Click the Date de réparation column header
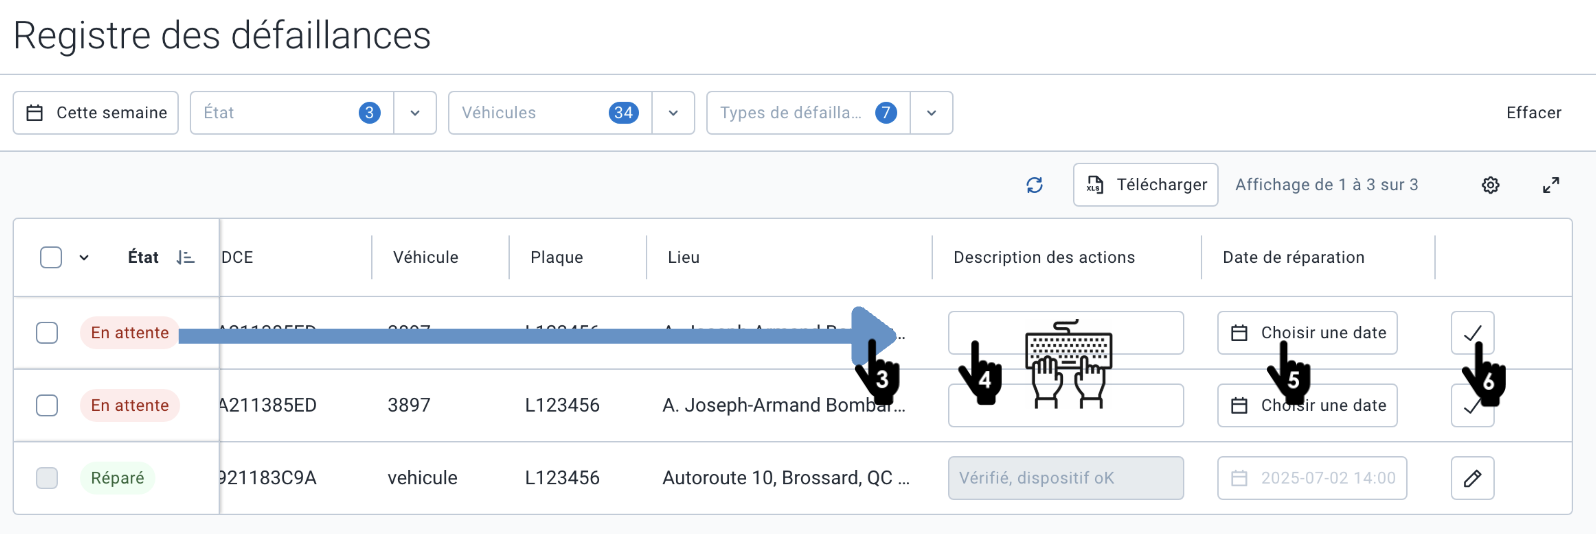Screen dimensions: 1596x534 point(1293,258)
